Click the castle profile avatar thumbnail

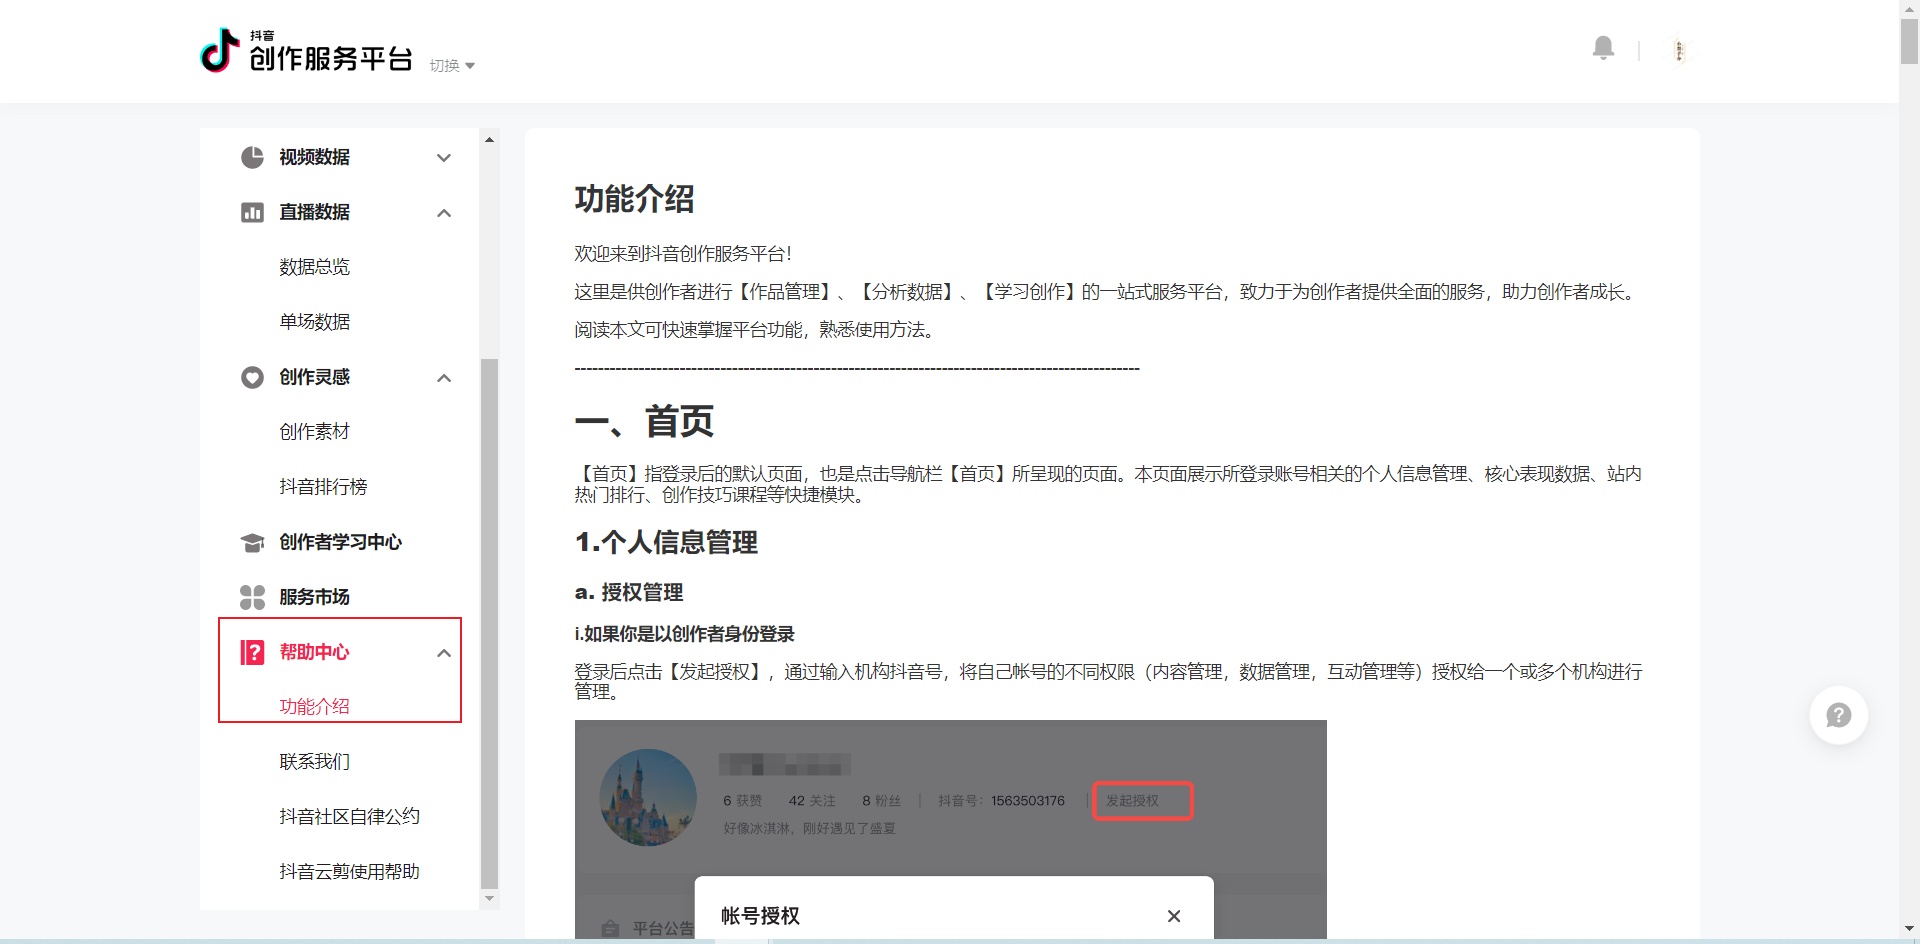click(x=648, y=798)
